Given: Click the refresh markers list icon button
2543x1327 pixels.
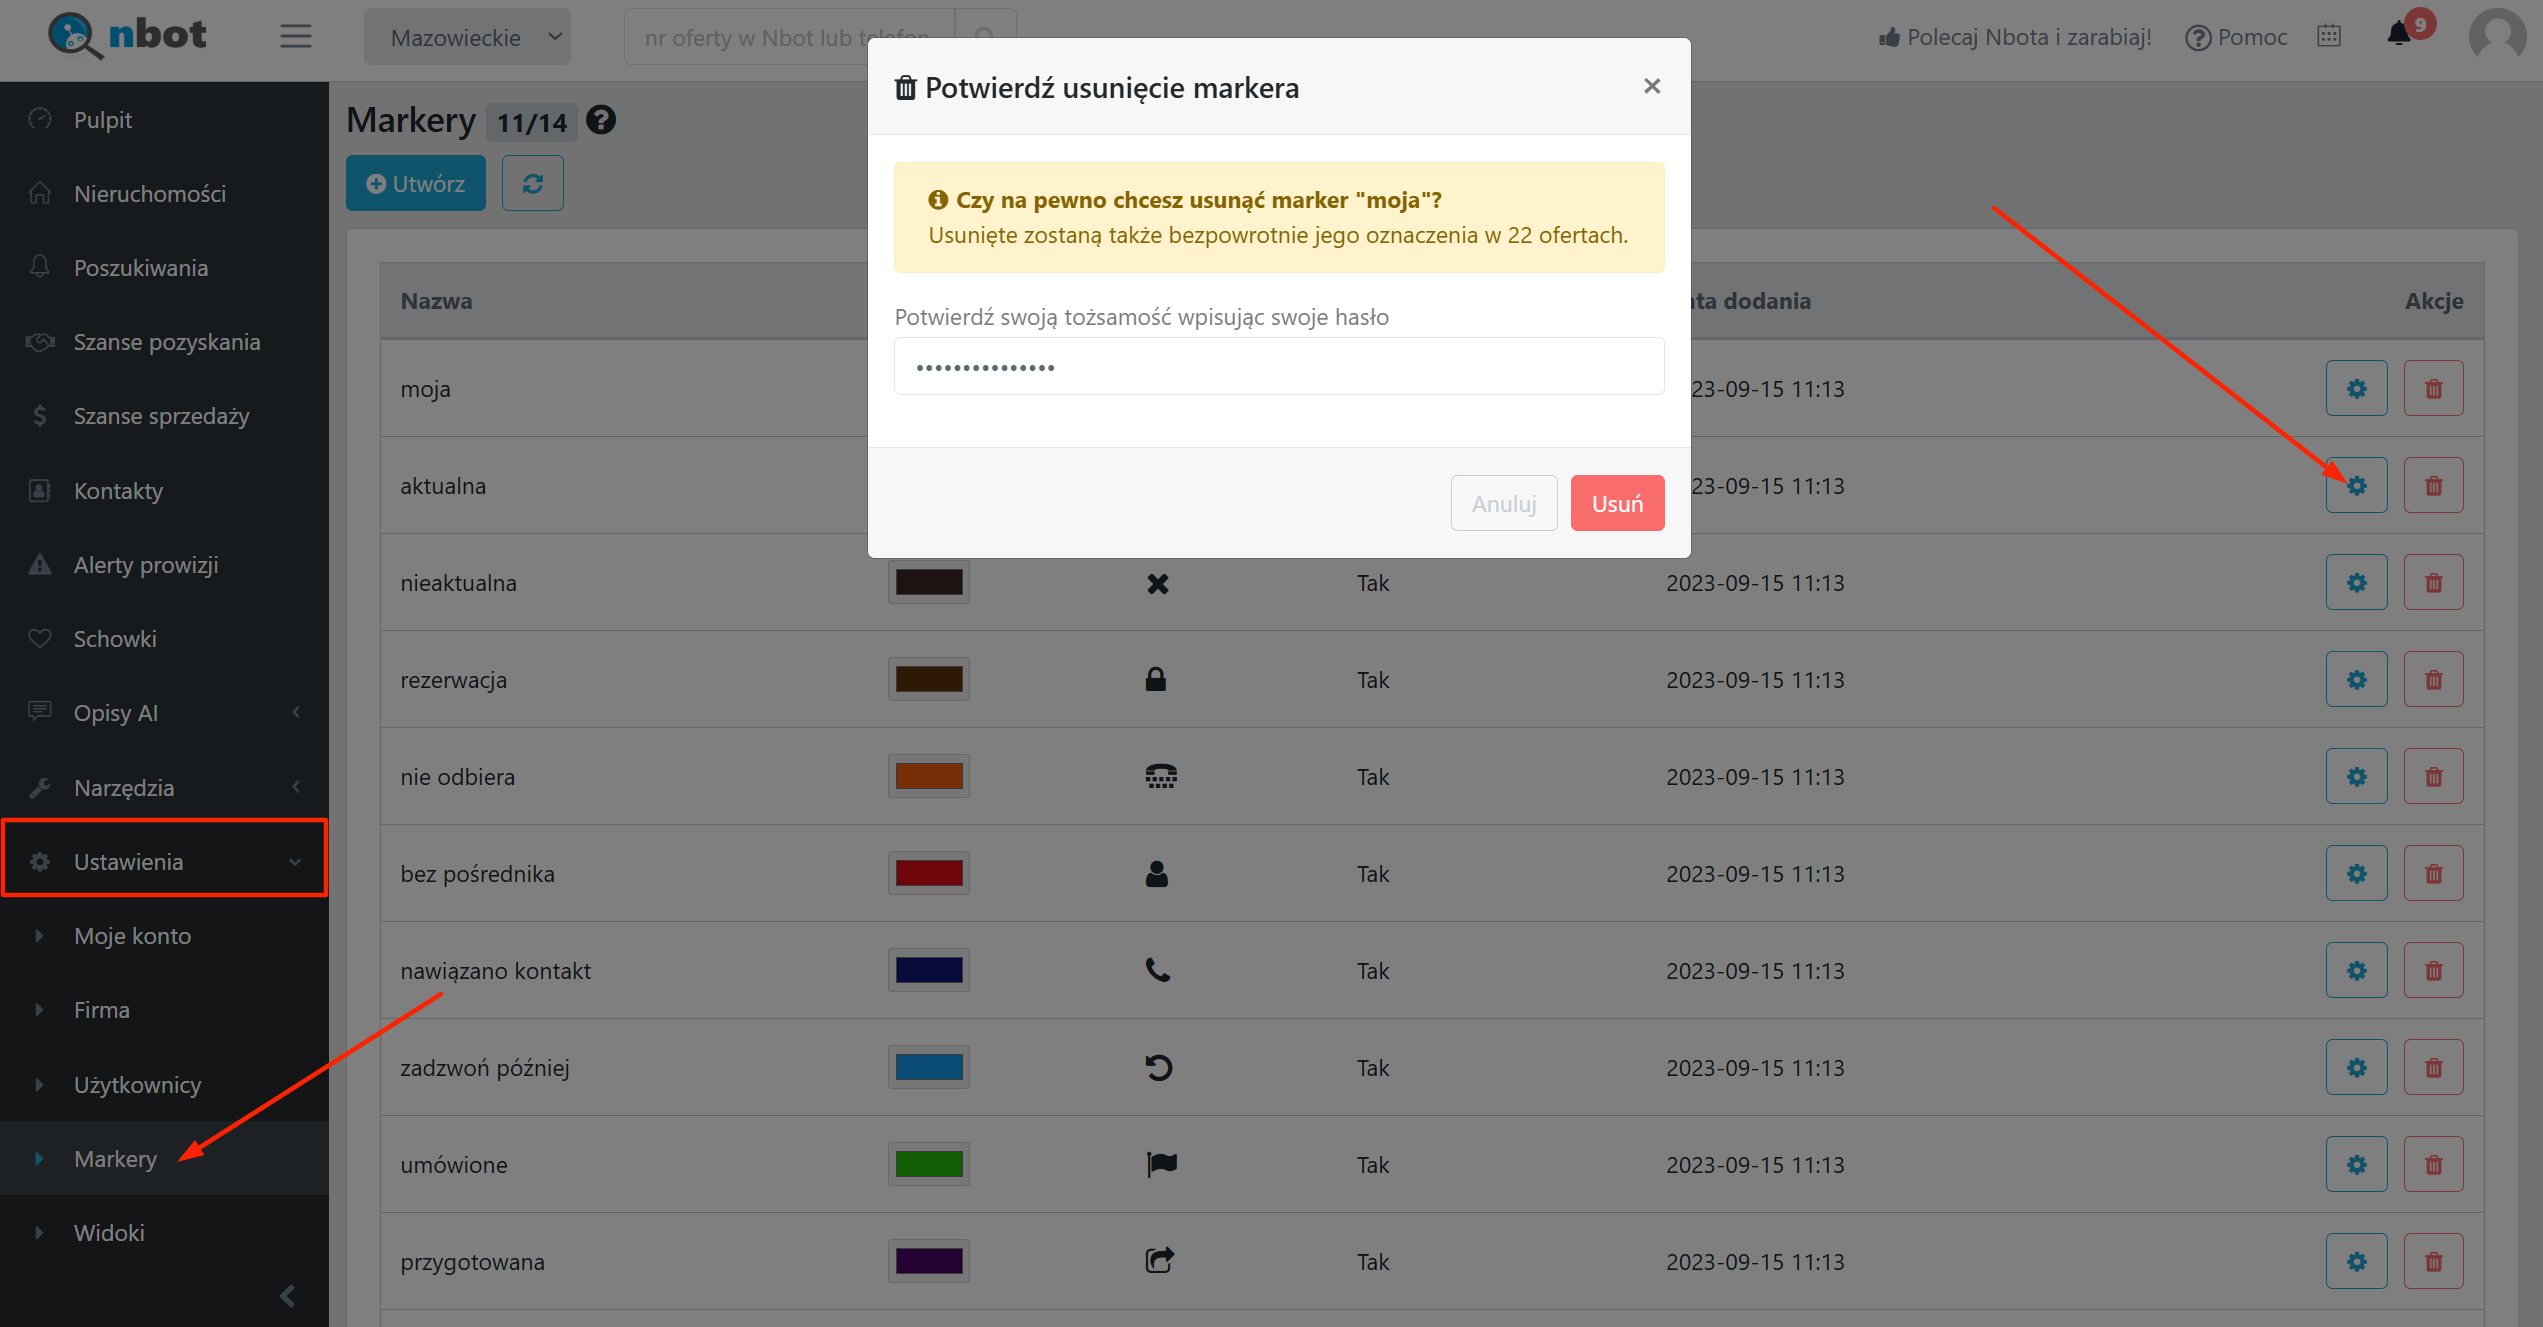Looking at the screenshot, I should [x=532, y=183].
